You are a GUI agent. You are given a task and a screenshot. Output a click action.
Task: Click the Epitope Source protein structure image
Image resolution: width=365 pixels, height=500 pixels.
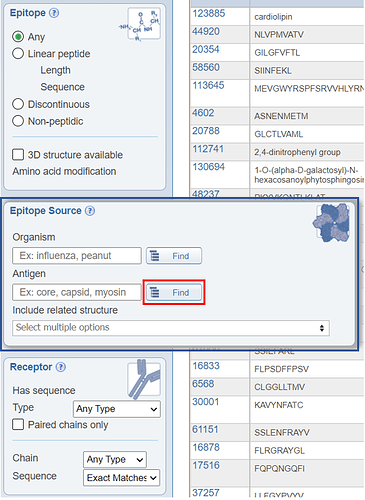pyautogui.click(x=331, y=223)
